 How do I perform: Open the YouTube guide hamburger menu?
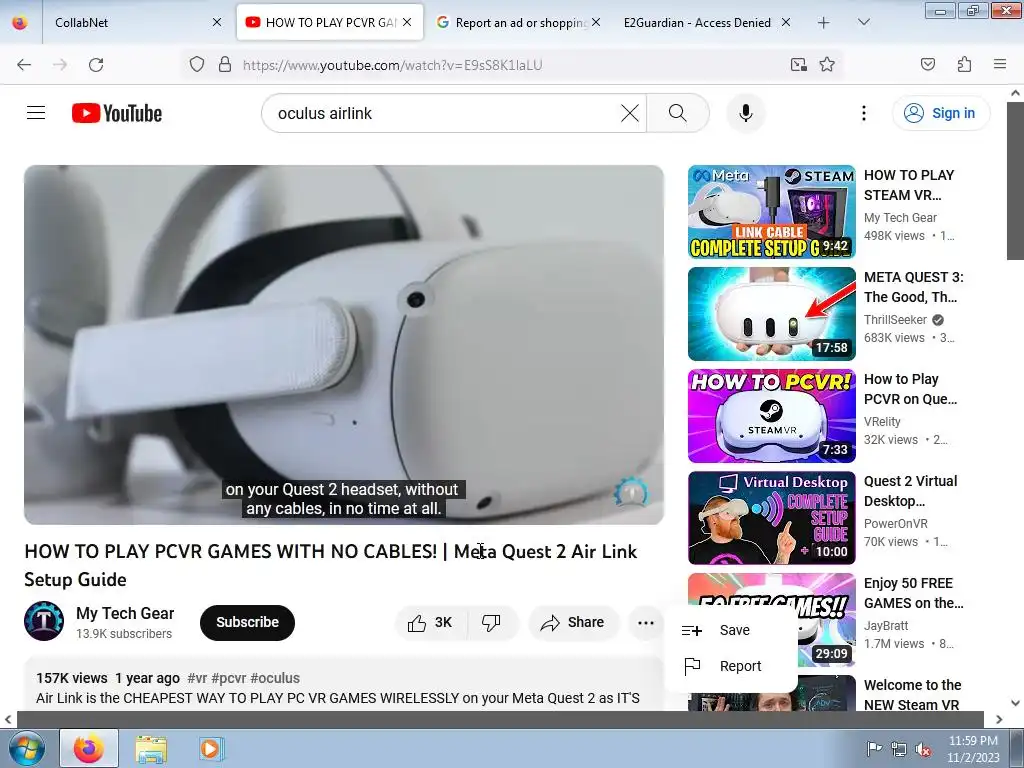(36, 113)
